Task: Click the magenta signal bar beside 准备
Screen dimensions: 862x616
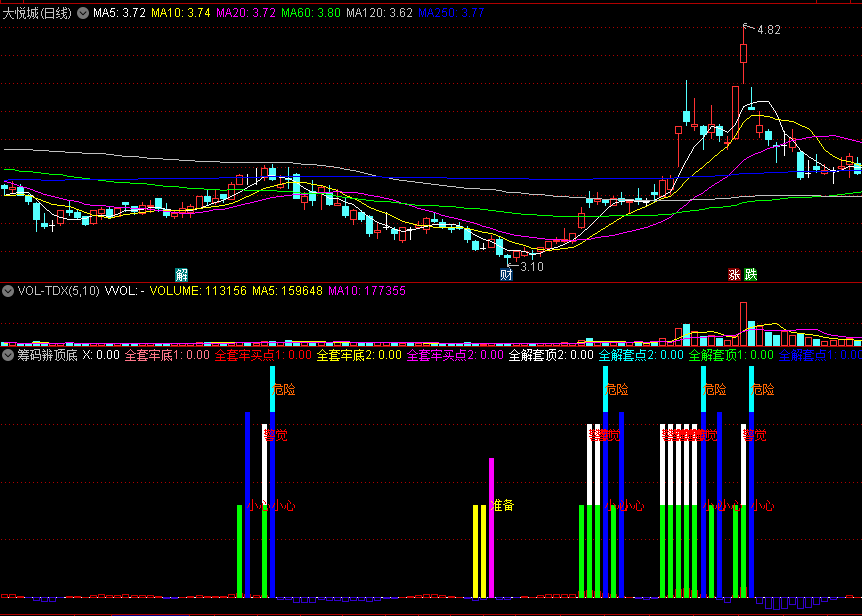Action: pos(491,528)
